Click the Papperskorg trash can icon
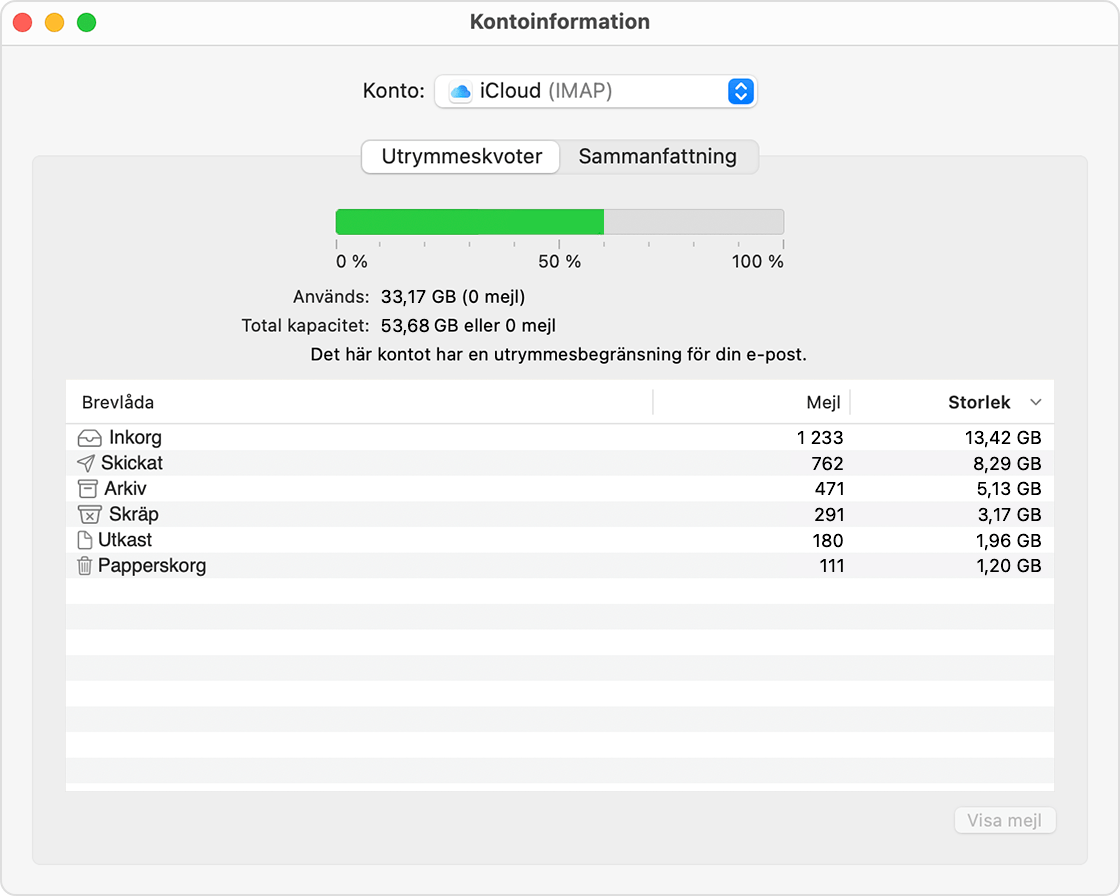 pyautogui.click(x=84, y=566)
